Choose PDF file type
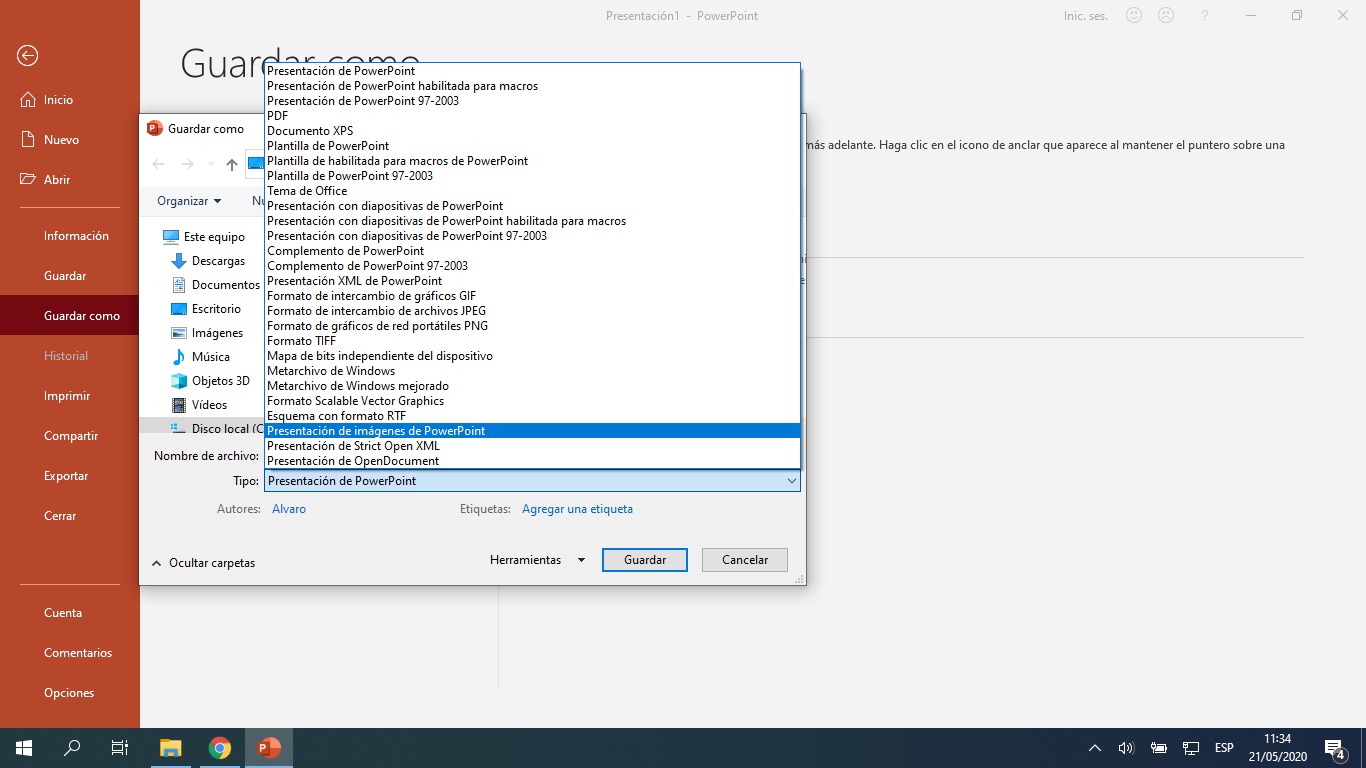Image resolution: width=1366 pixels, height=768 pixels. (x=532, y=116)
